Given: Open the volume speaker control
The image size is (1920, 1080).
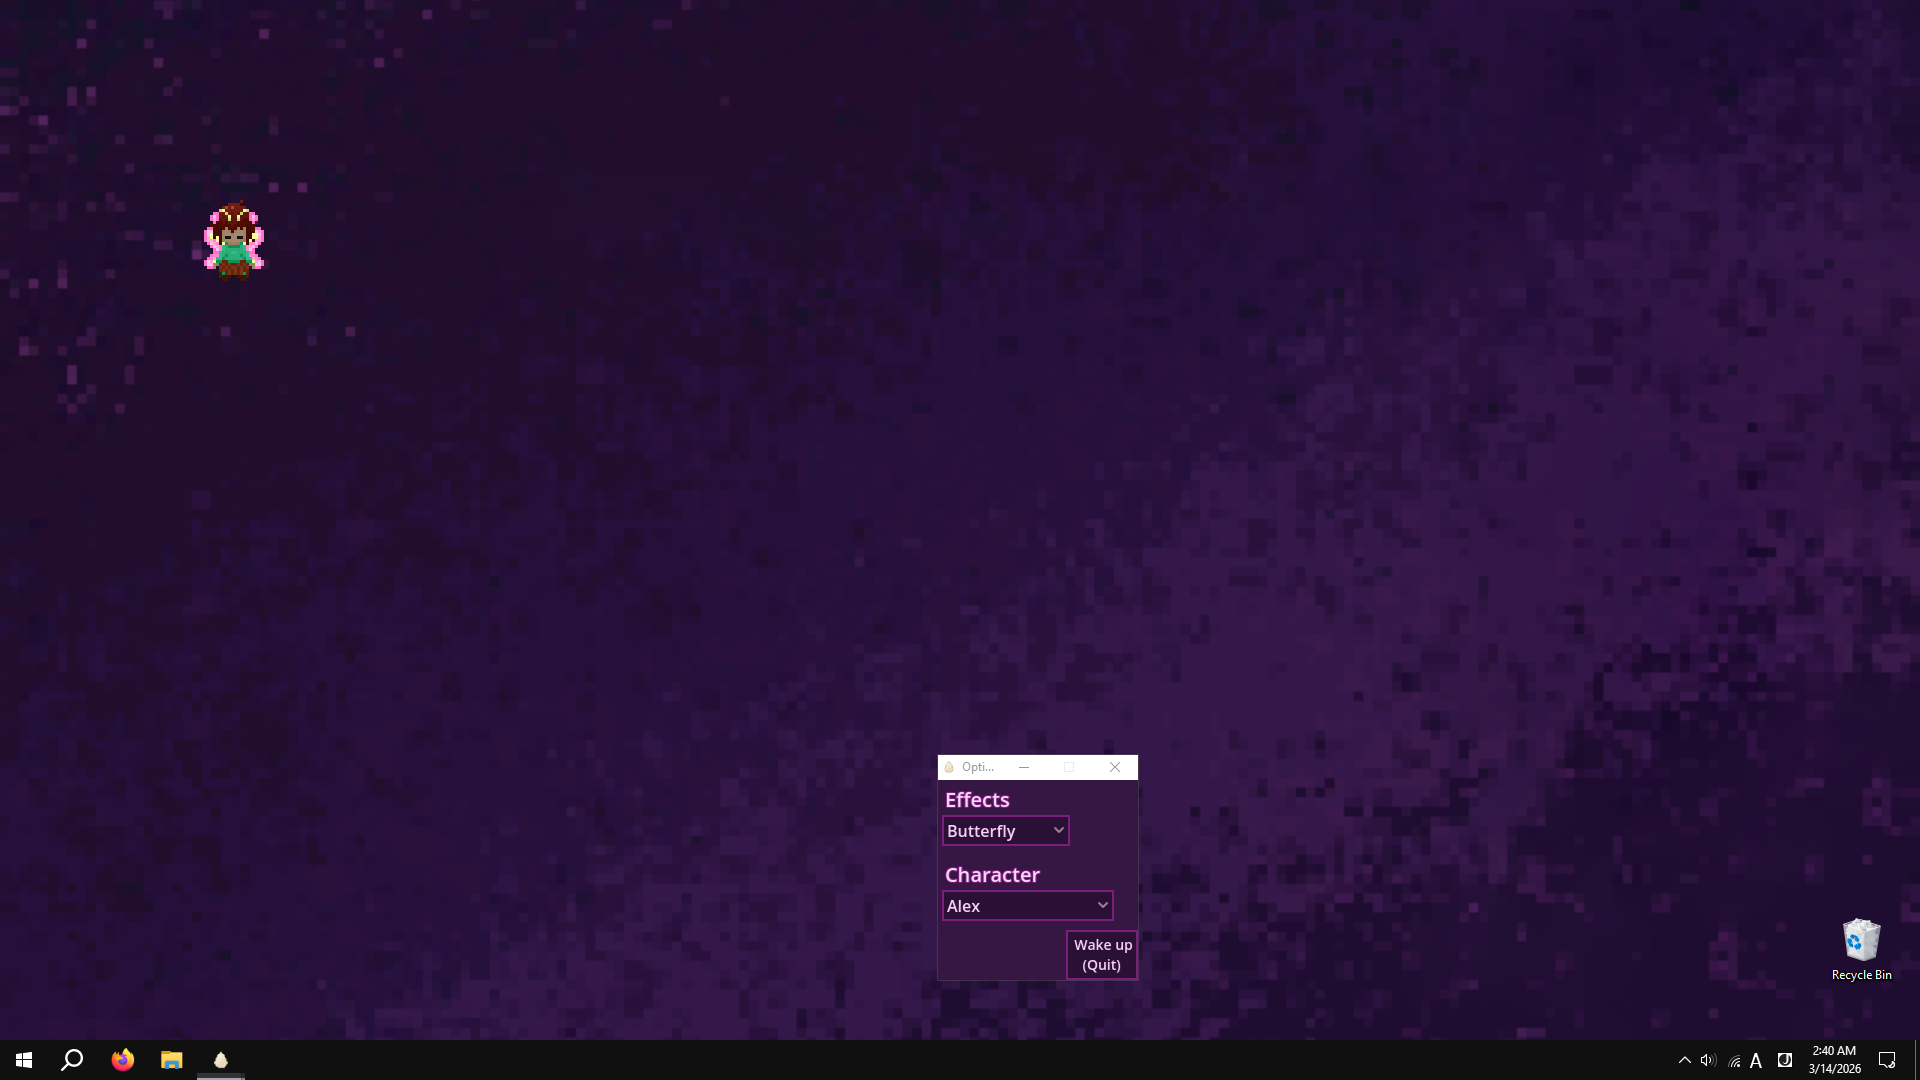Looking at the screenshot, I should 1708,1060.
